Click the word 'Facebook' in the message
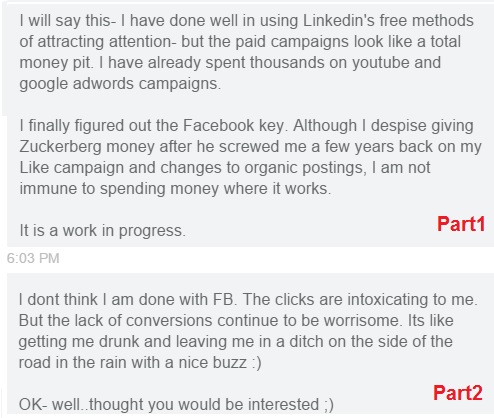Viewport: 494px width, 418px height. tap(218, 126)
